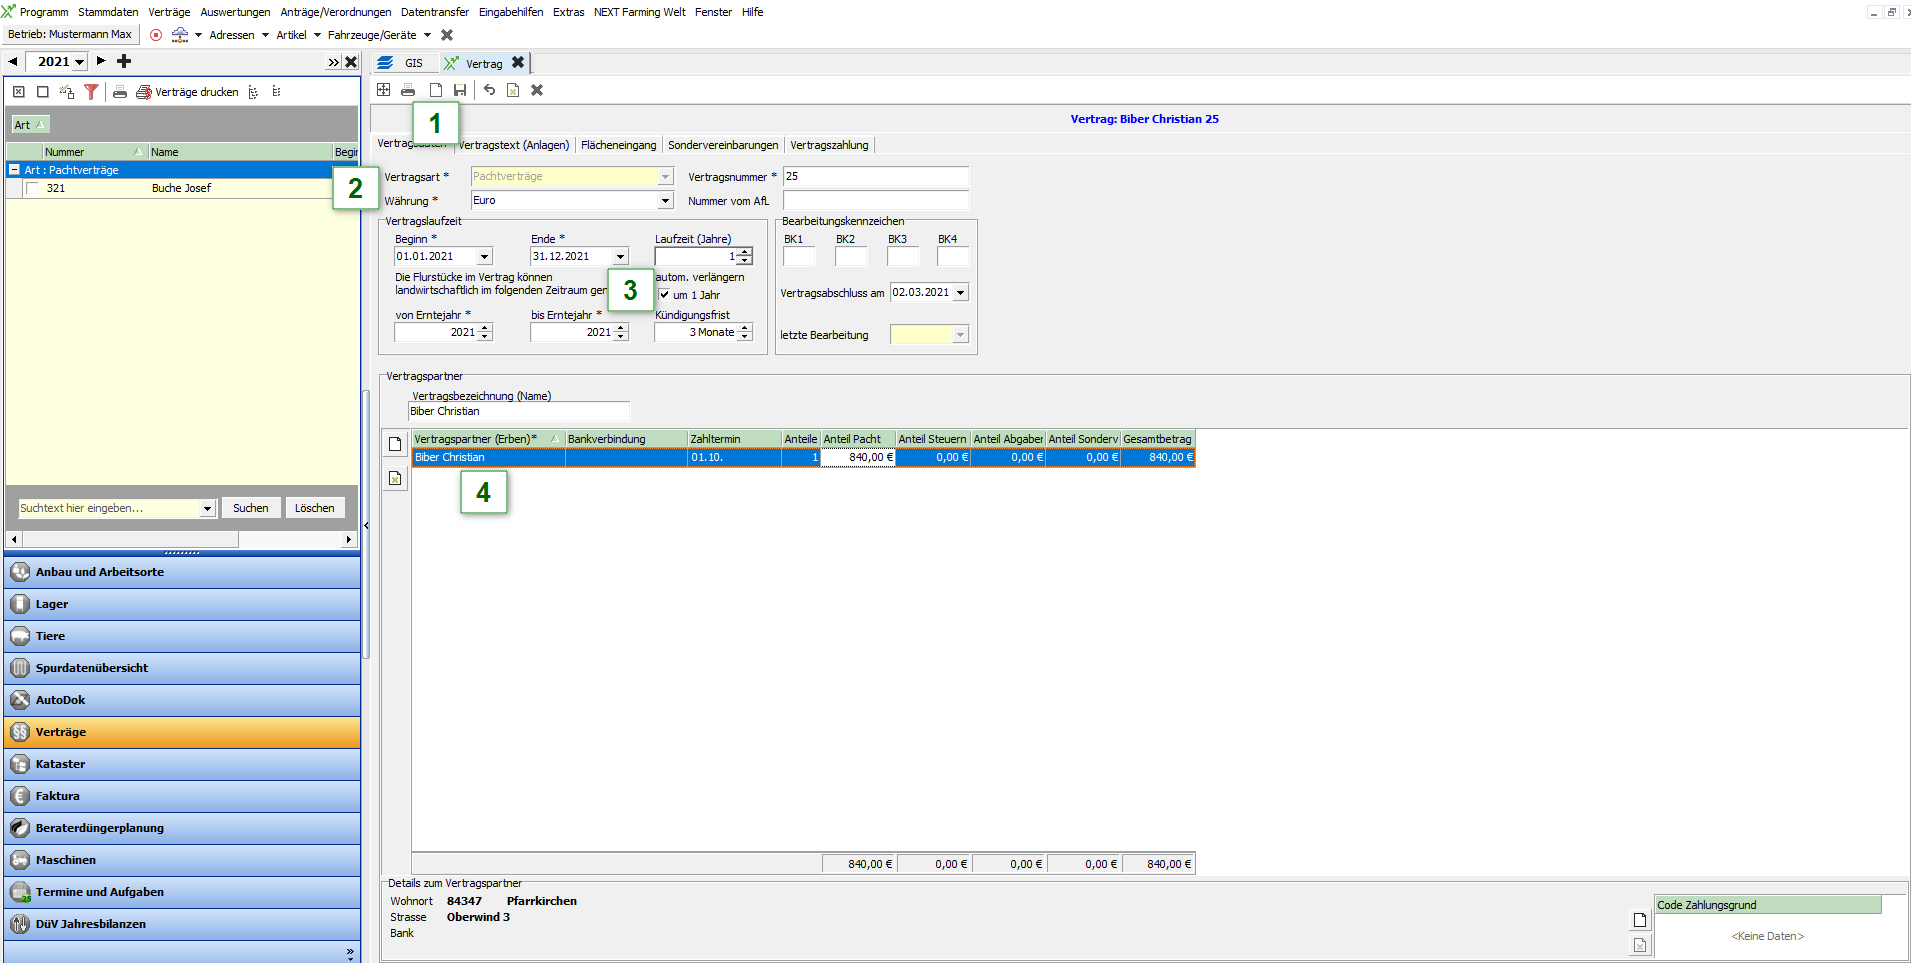Click the Verträge drucken button

[188, 92]
